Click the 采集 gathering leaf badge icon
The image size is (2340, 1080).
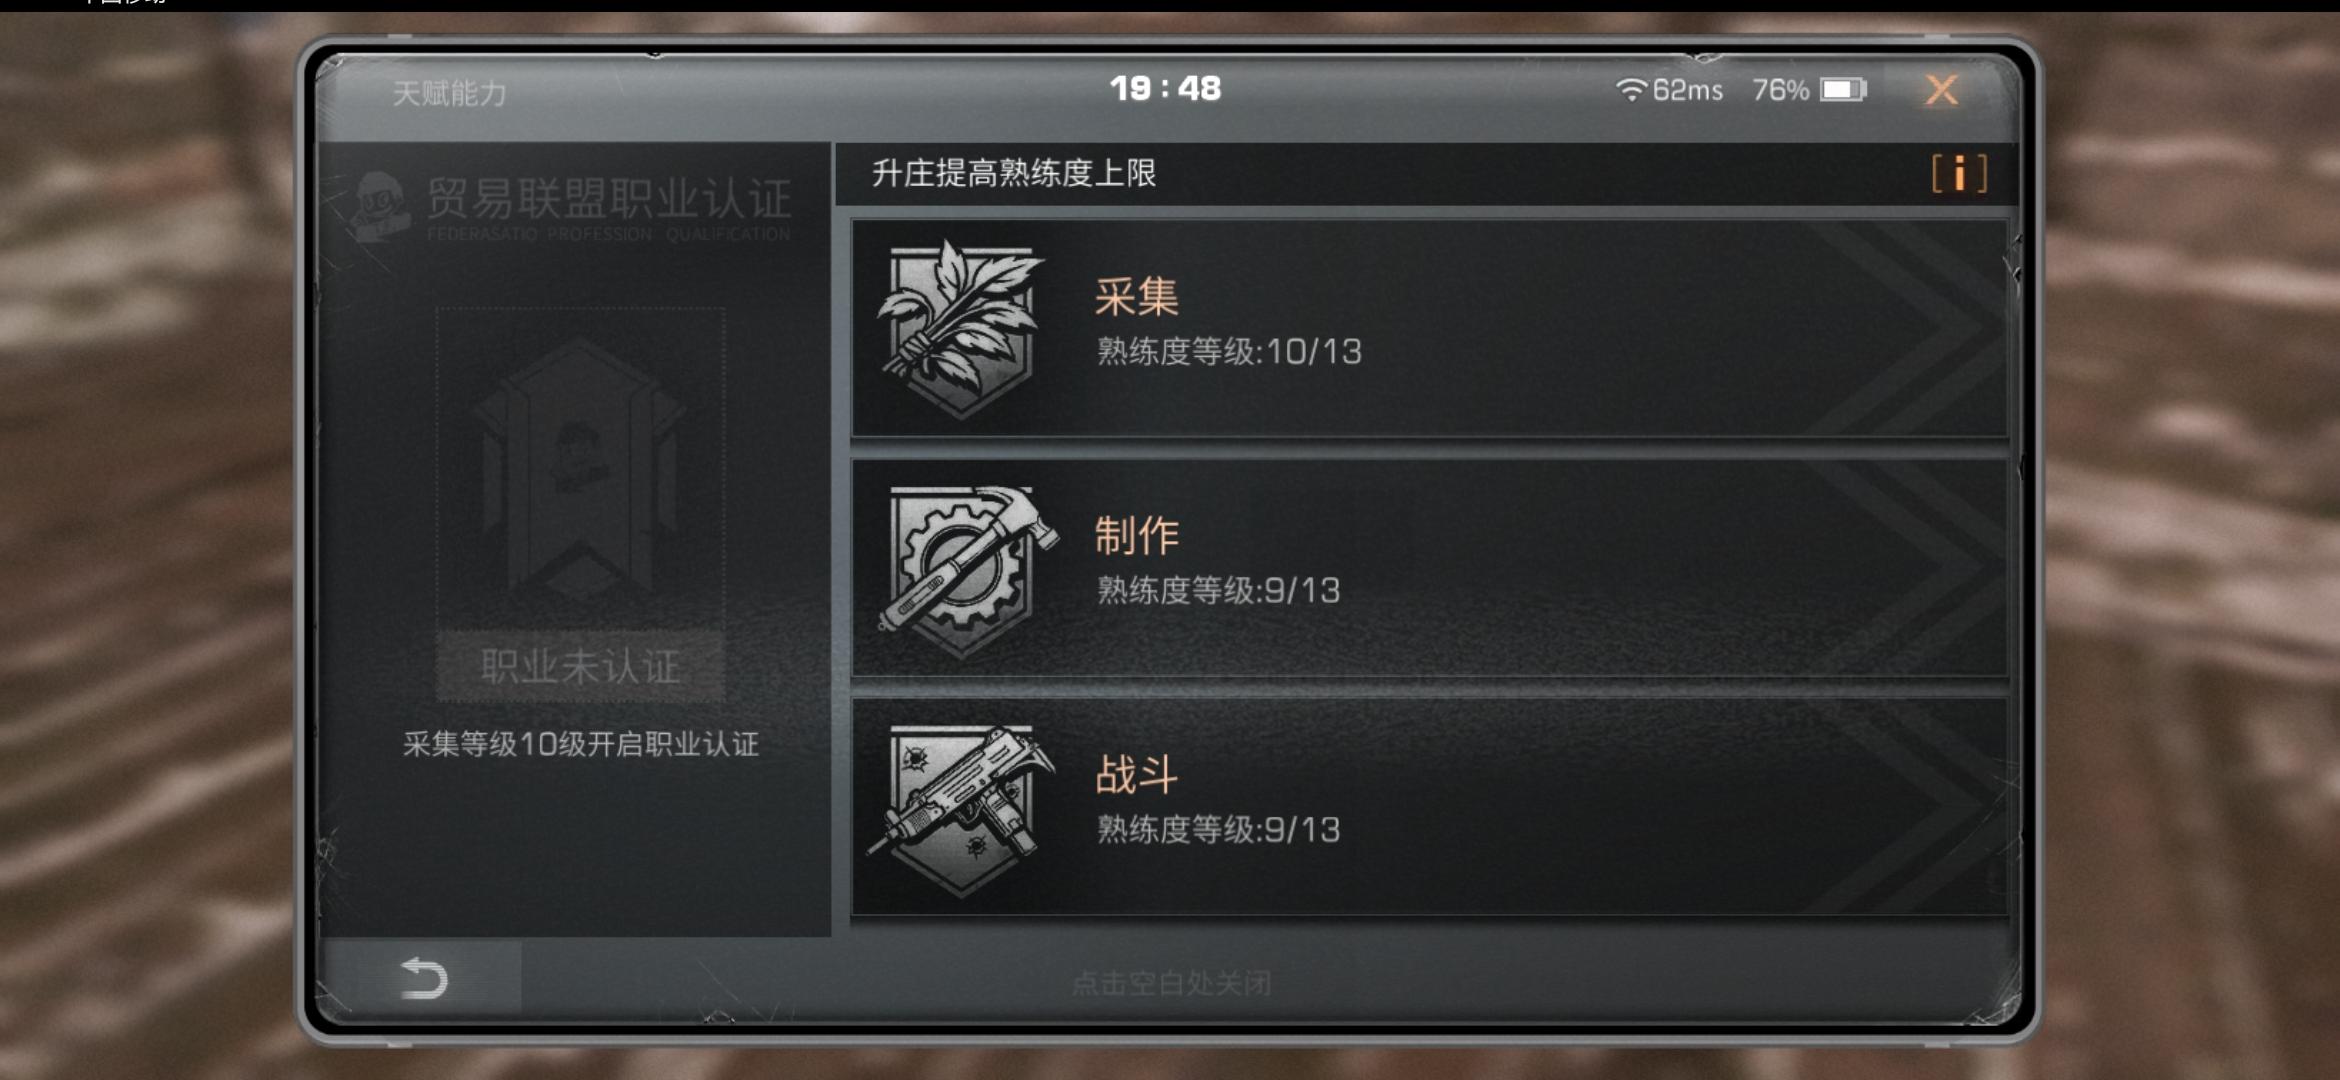960,328
